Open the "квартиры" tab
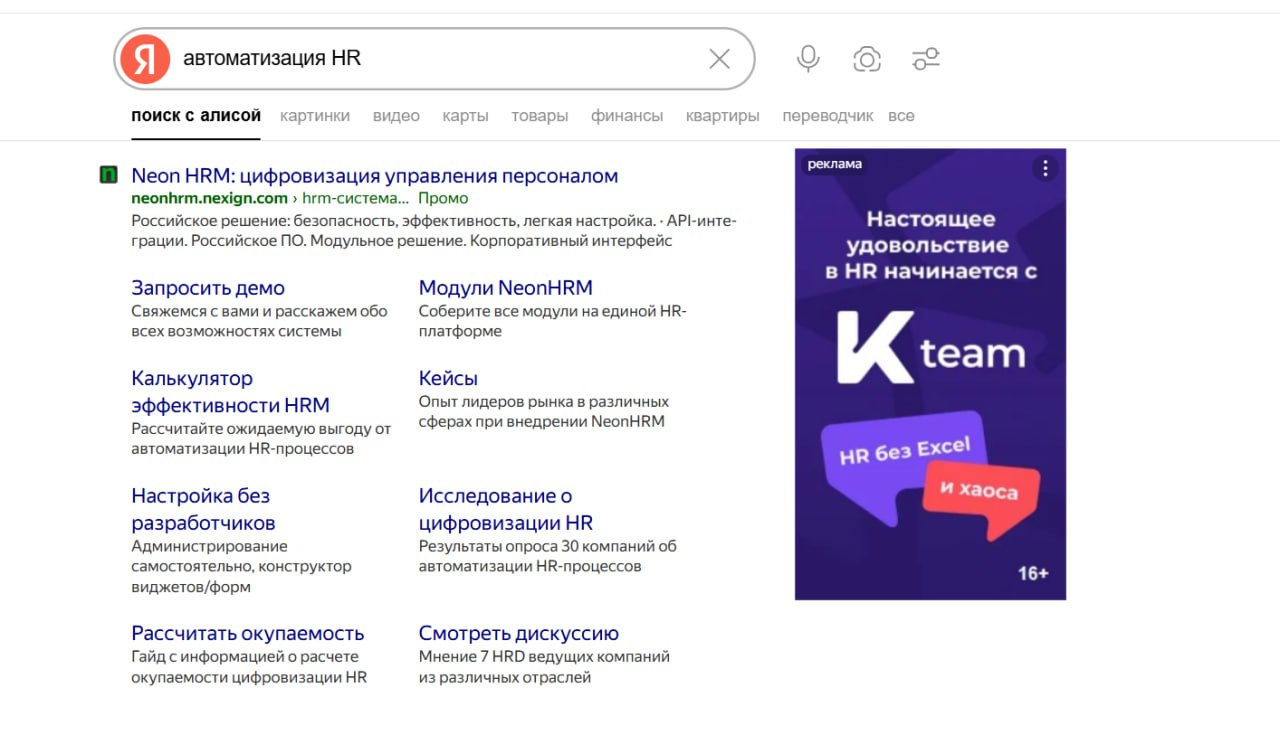 pos(723,116)
